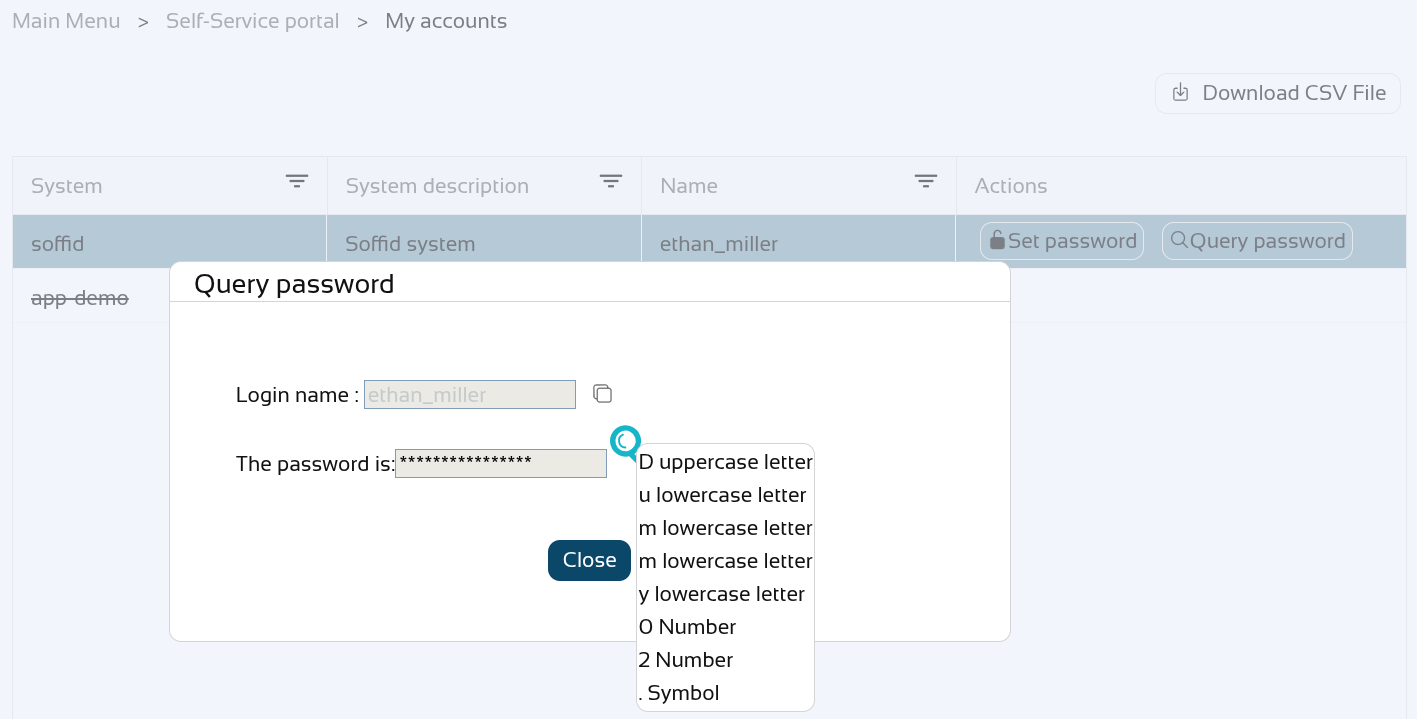Copy the login name to clipboard
This screenshot has height=719, width=1417.
[602, 394]
